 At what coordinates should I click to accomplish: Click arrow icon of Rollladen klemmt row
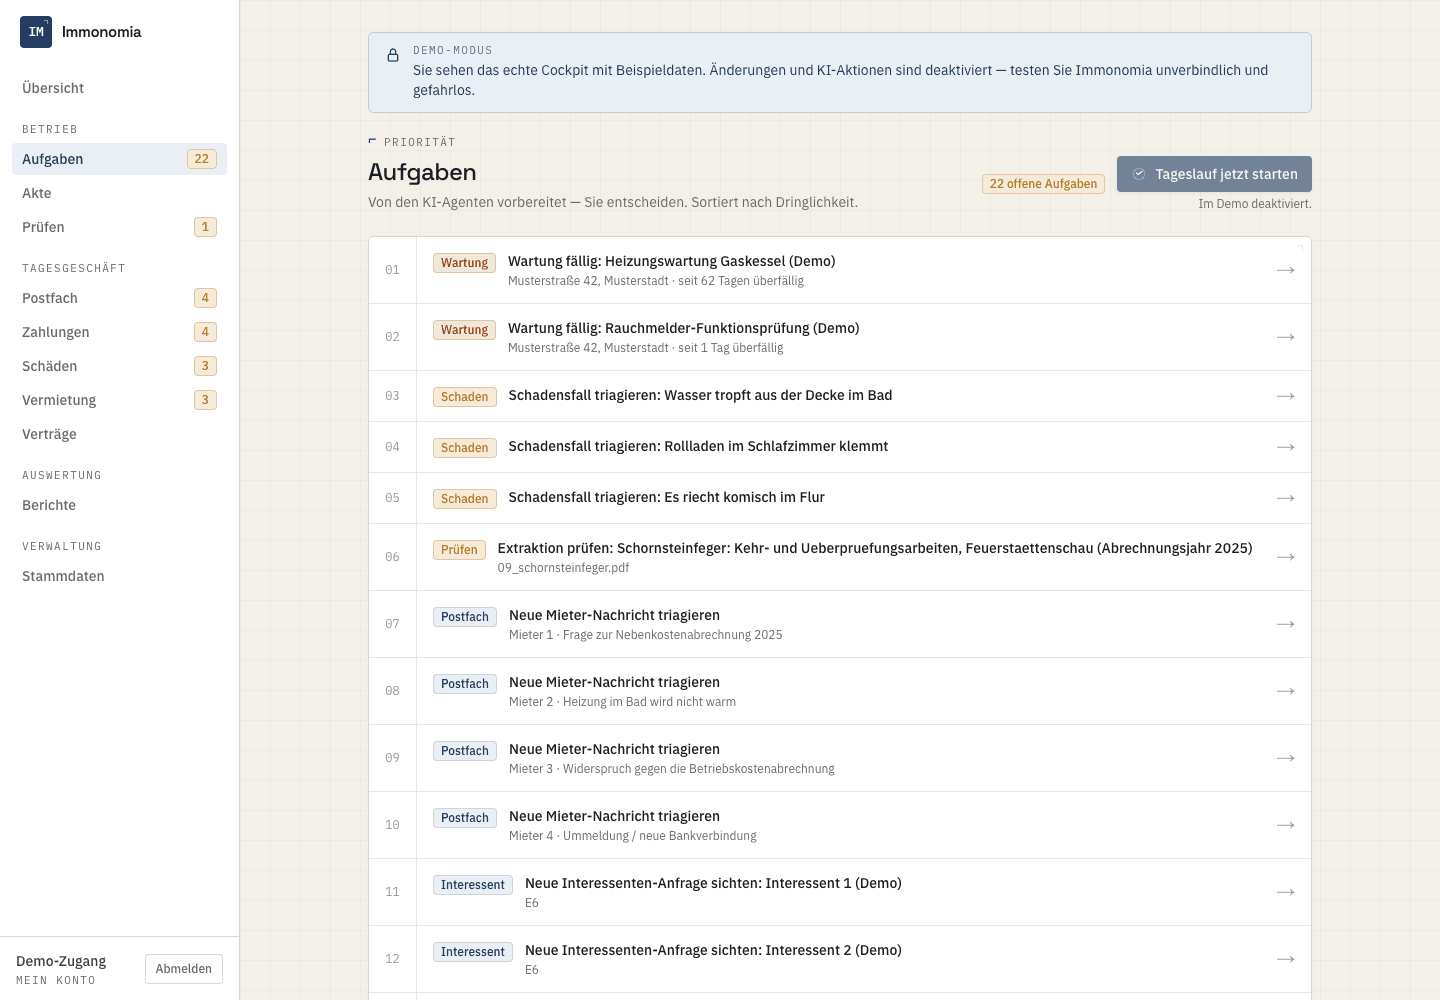coord(1286,447)
